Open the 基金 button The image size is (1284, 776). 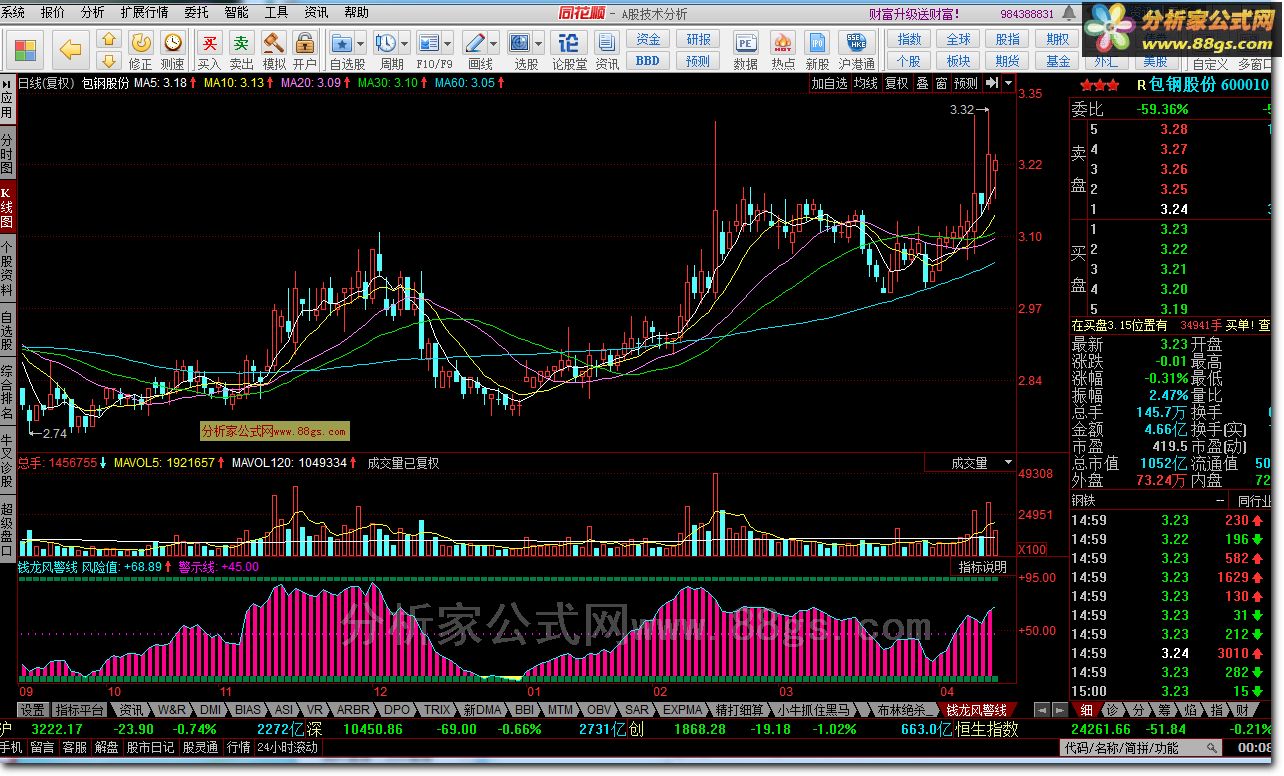[x=1058, y=61]
